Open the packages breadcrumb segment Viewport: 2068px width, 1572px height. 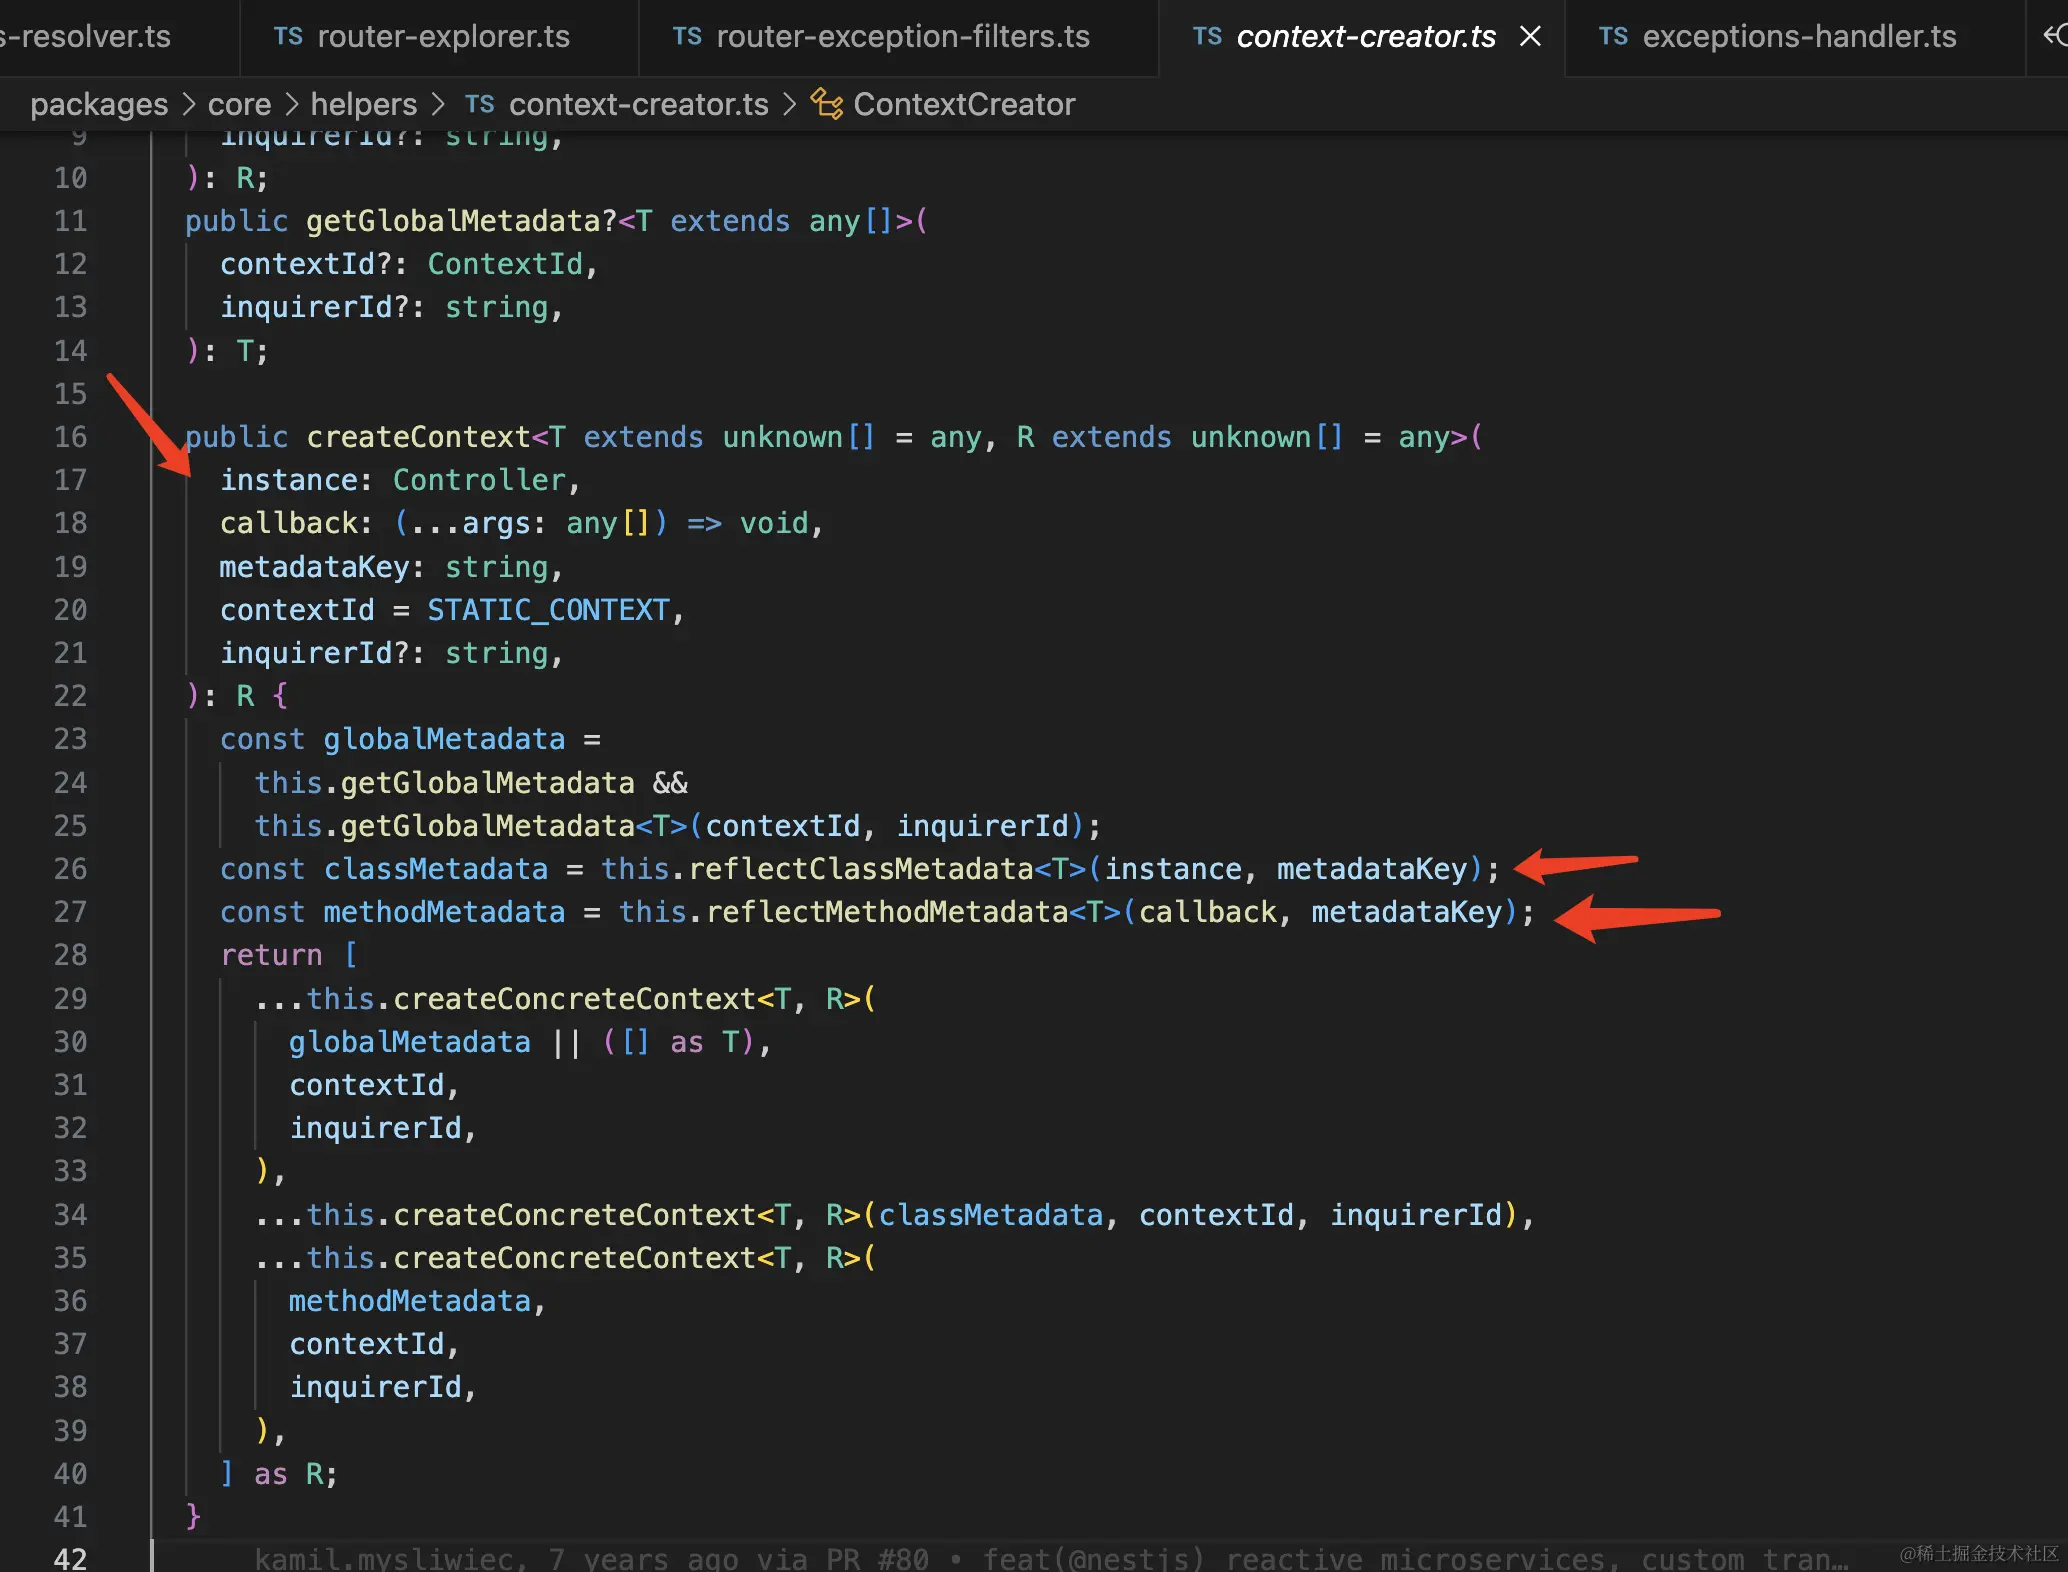(99, 104)
